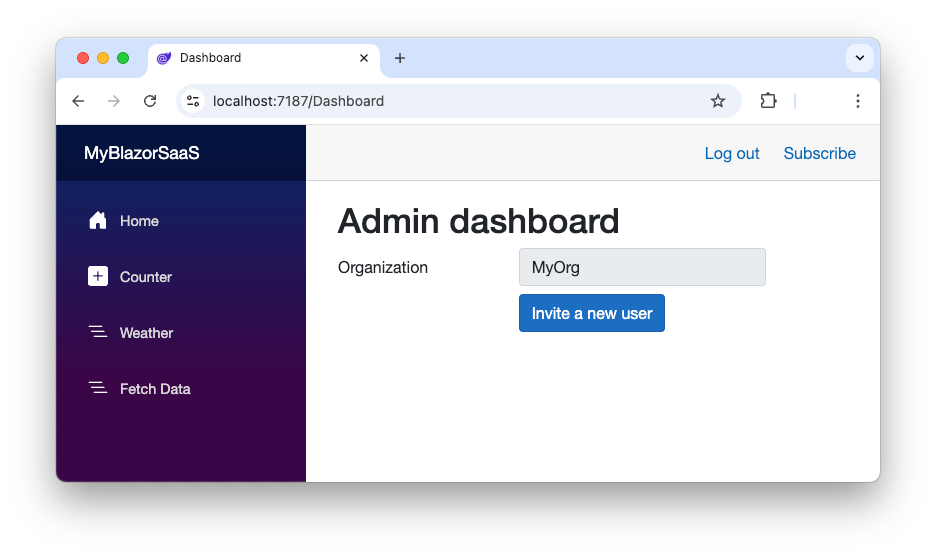The width and height of the screenshot is (936, 556).
Task: Click the browser forward arrow
Action: tap(113, 101)
